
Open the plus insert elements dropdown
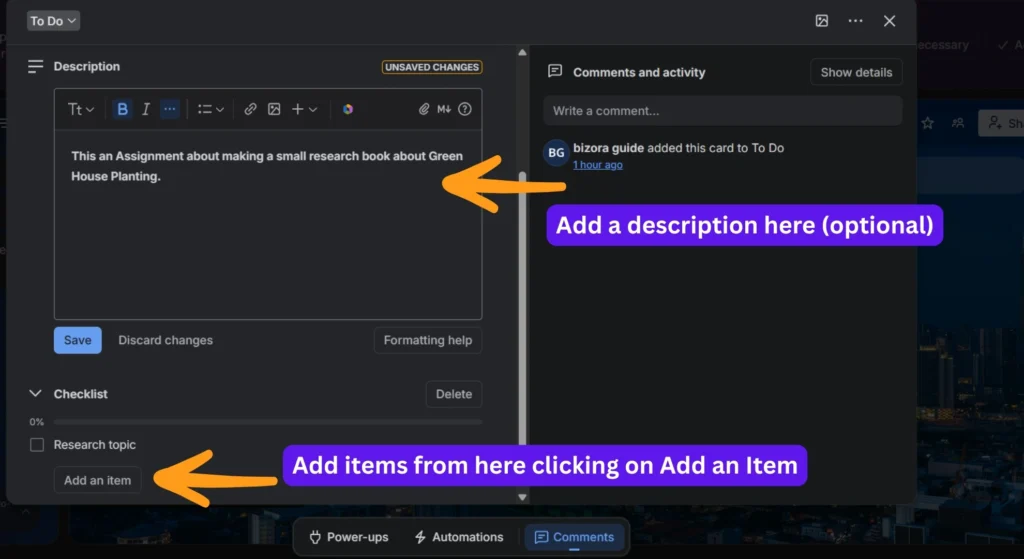(x=304, y=109)
